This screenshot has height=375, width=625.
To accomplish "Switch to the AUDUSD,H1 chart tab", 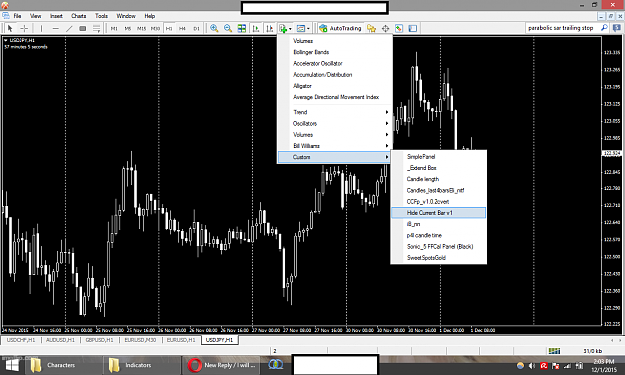I will (60, 340).
